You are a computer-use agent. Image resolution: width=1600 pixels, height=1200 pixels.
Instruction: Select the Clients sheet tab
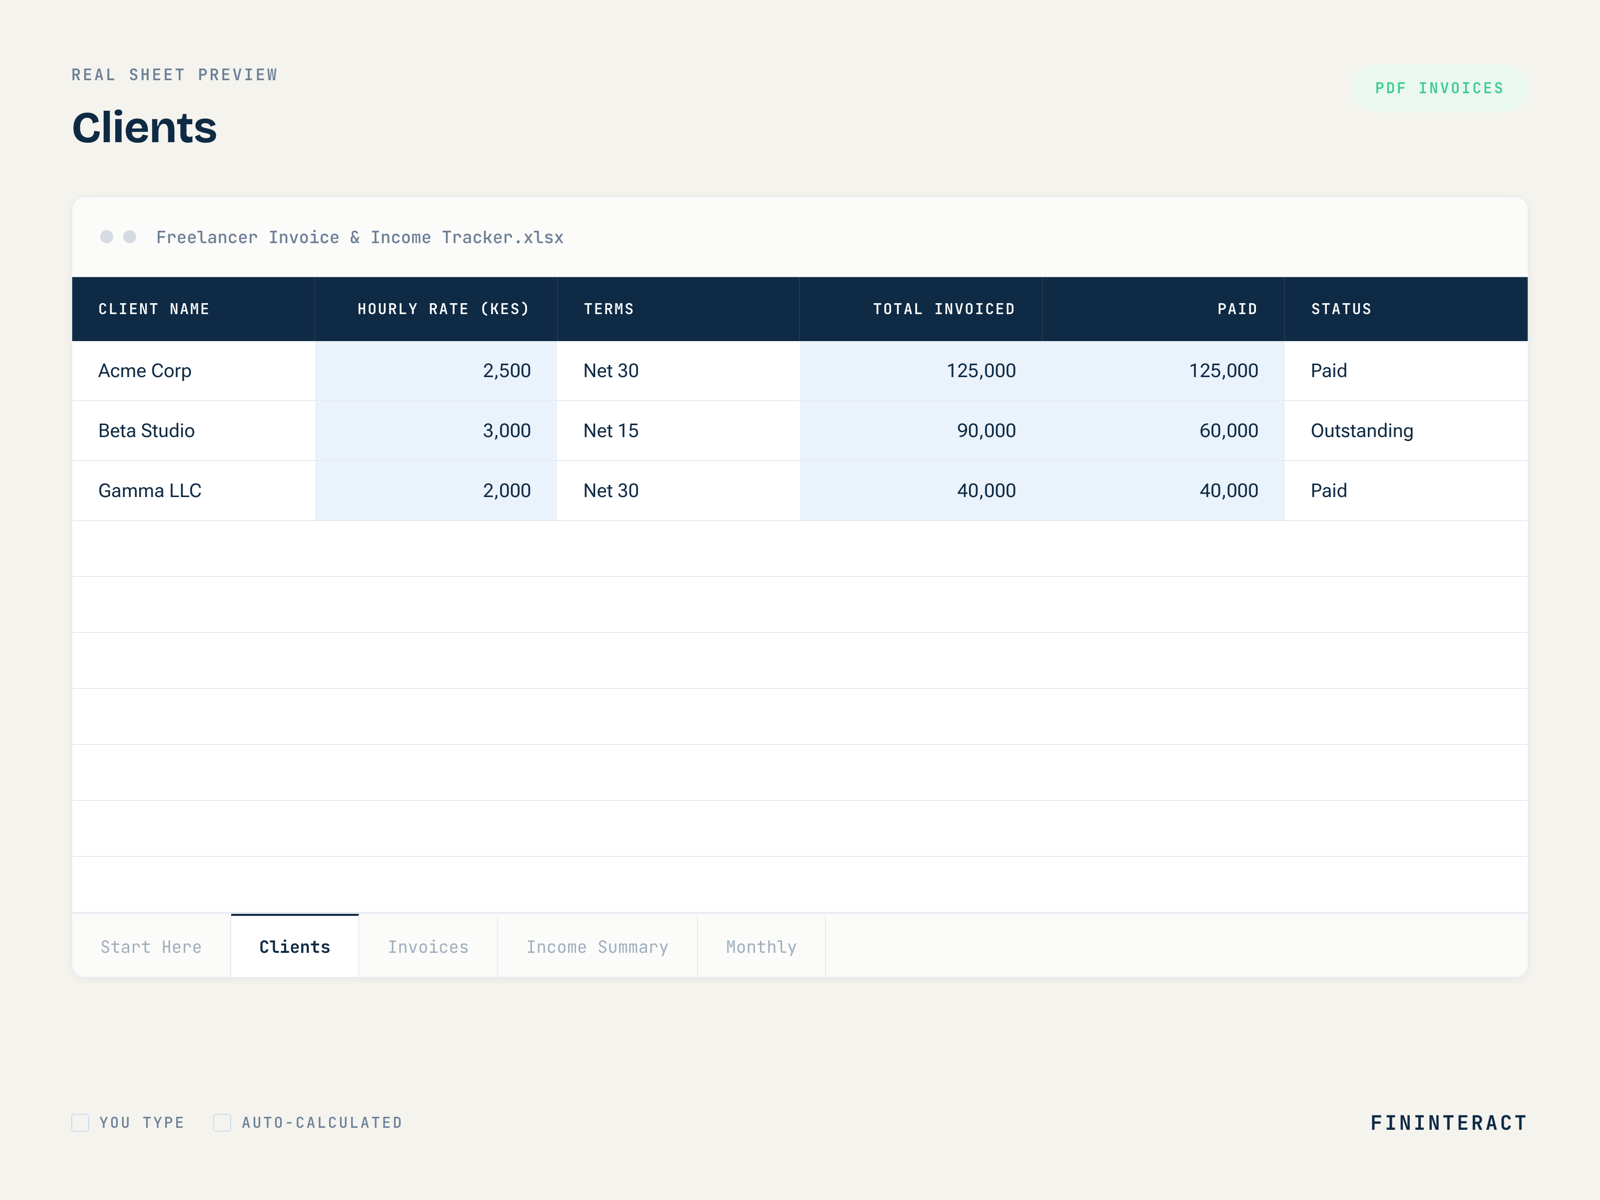pyautogui.click(x=295, y=946)
